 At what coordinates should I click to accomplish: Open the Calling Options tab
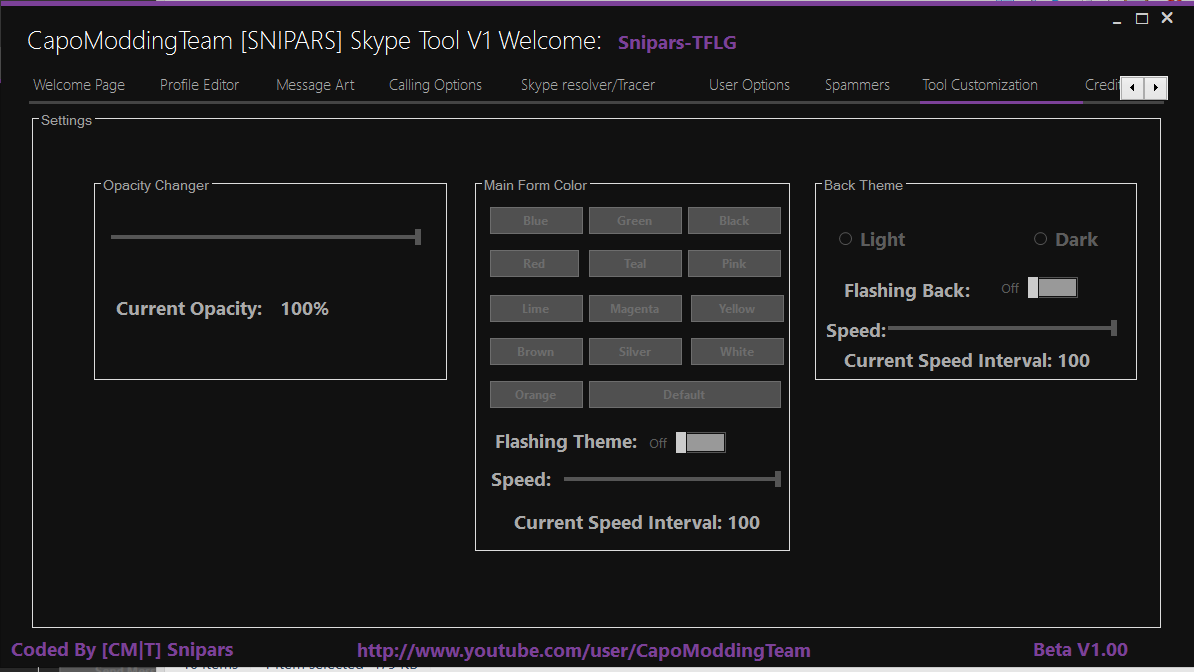[436, 85]
